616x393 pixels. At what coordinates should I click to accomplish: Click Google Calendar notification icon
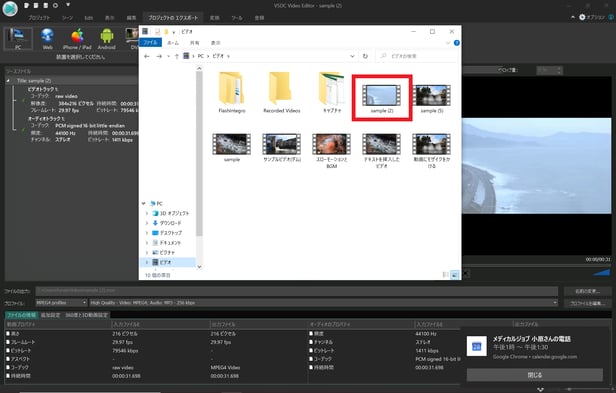tap(477, 346)
